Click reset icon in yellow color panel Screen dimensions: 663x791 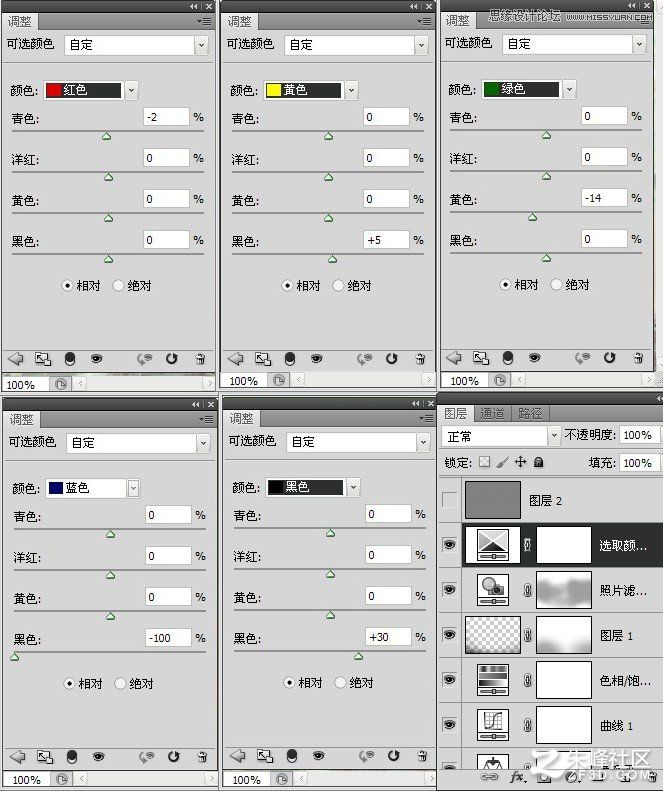[392, 359]
